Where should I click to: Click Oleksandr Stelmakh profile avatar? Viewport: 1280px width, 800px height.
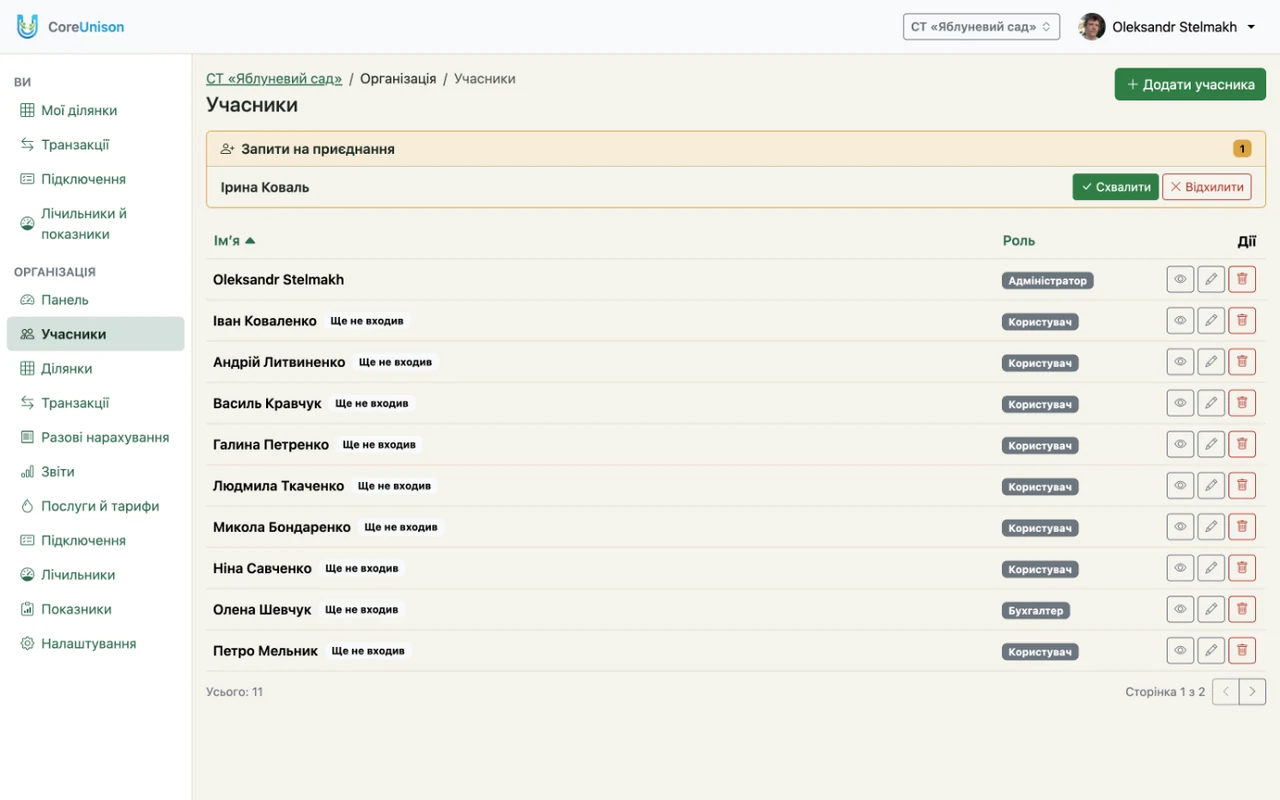click(x=1092, y=27)
